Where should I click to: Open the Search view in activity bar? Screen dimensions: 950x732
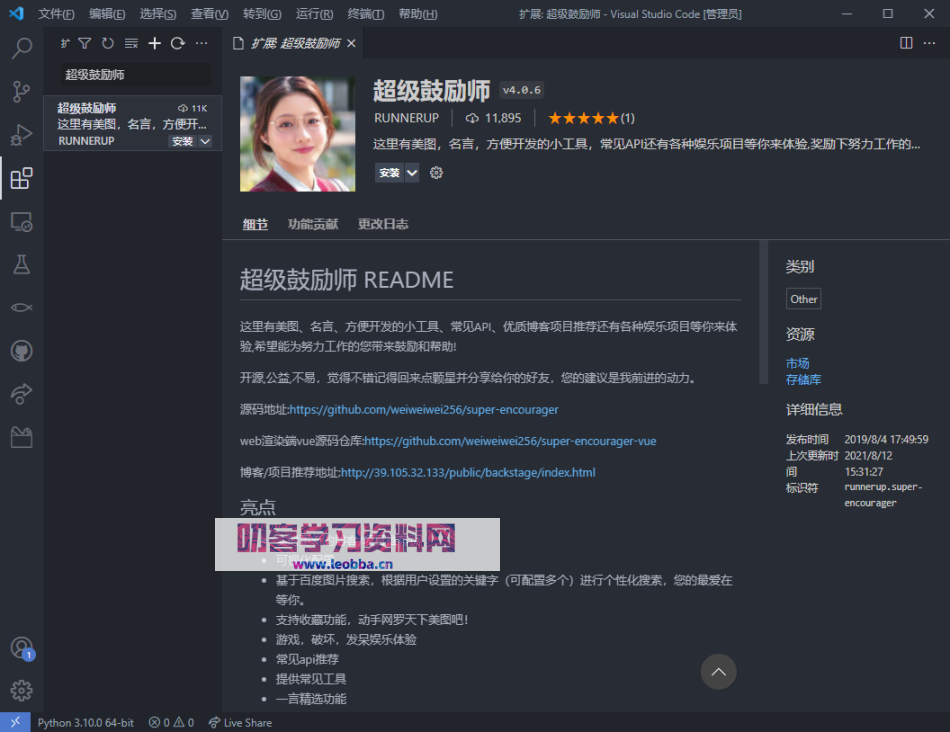click(21, 48)
